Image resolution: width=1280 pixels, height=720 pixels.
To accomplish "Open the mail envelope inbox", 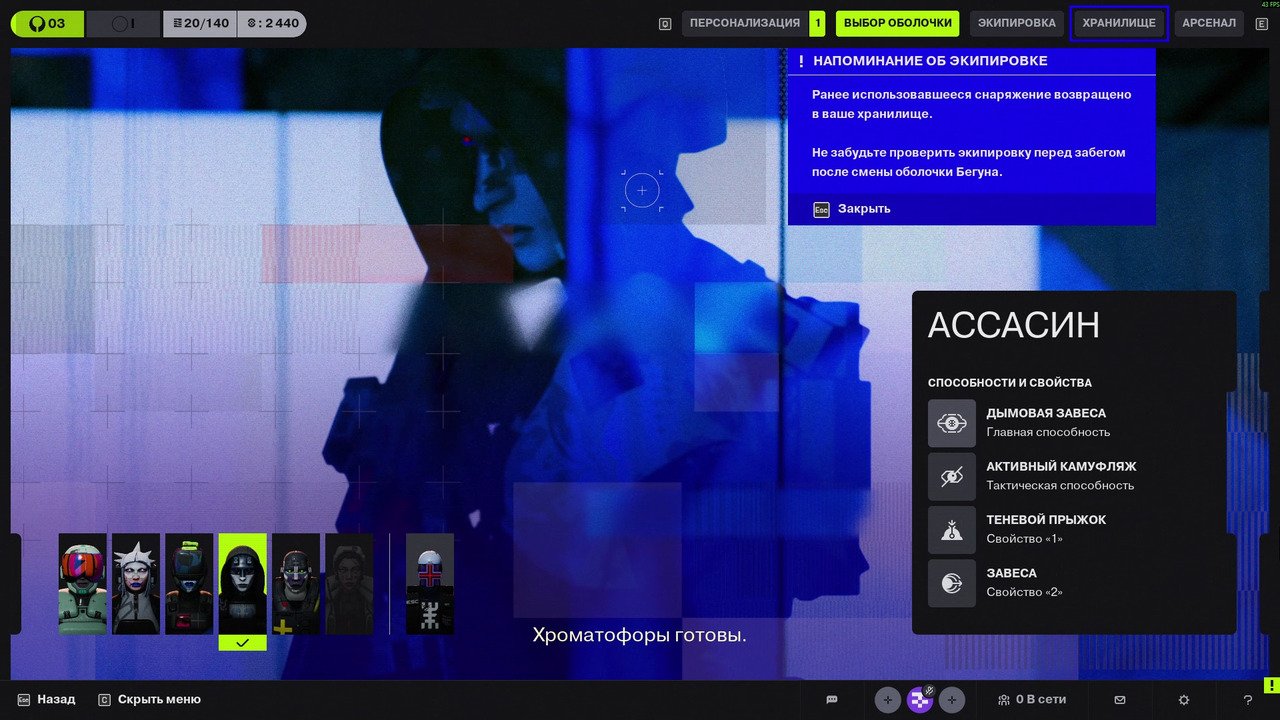I will pos(1120,700).
